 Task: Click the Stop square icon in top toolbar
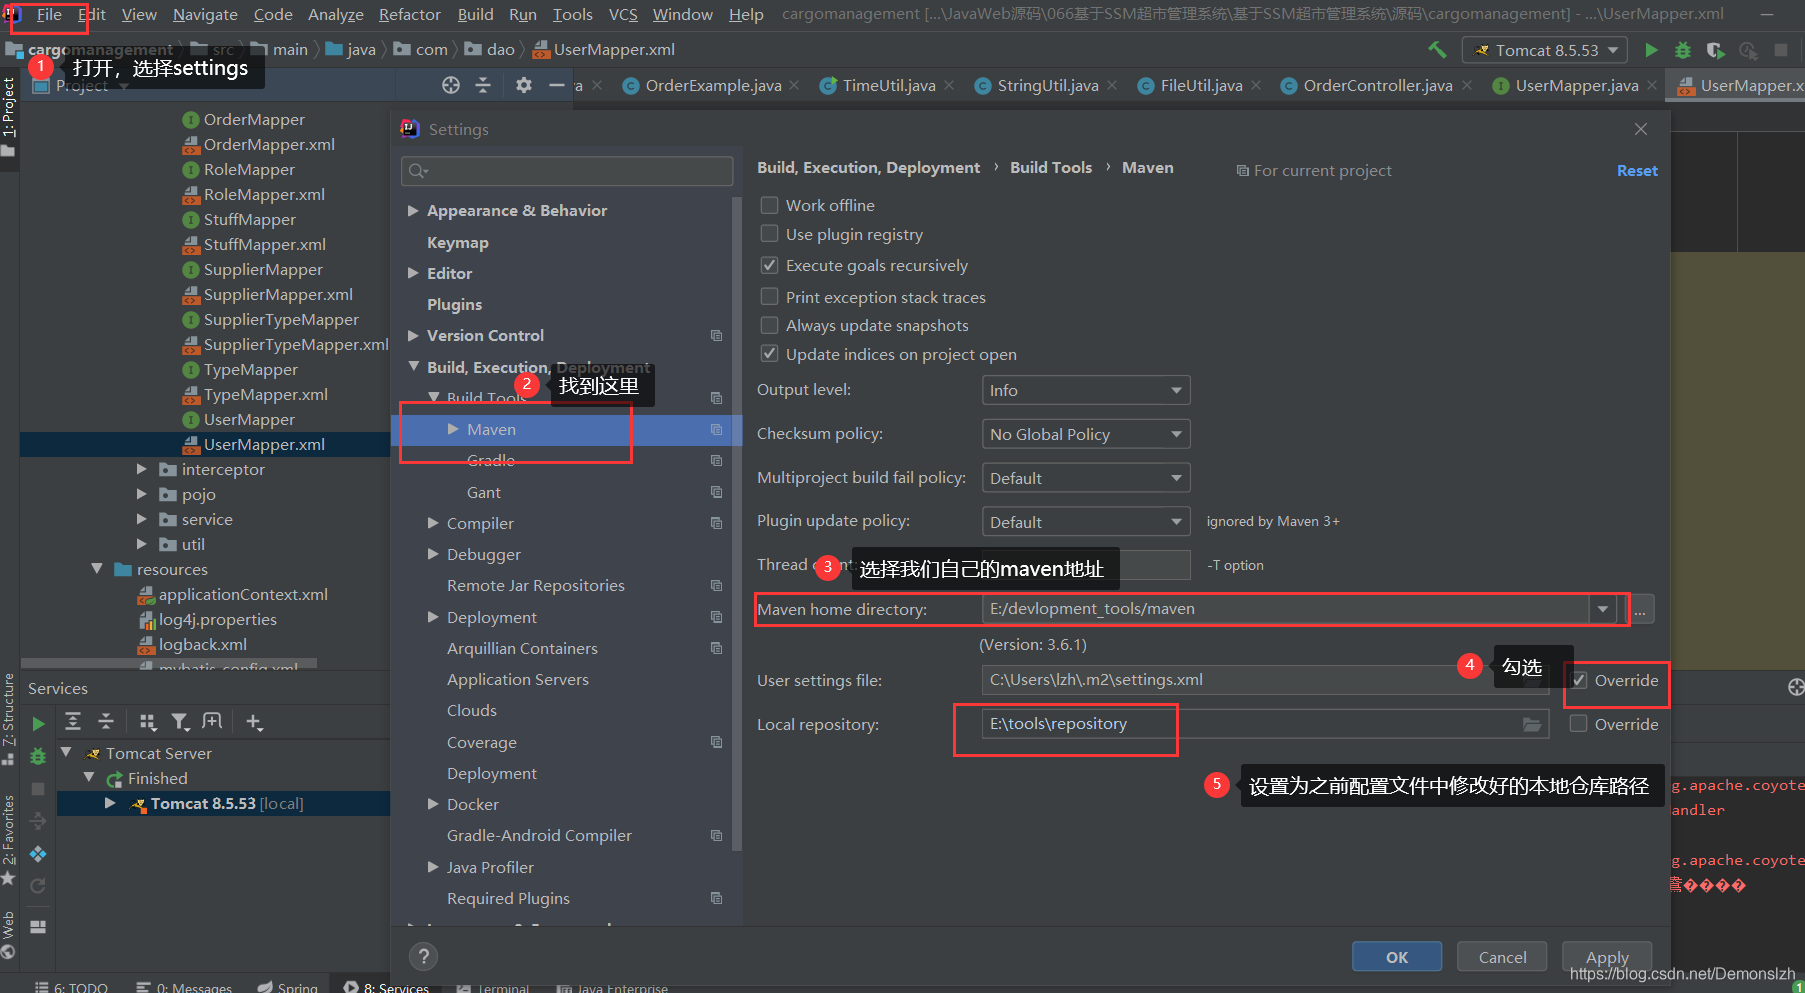tap(1781, 50)
